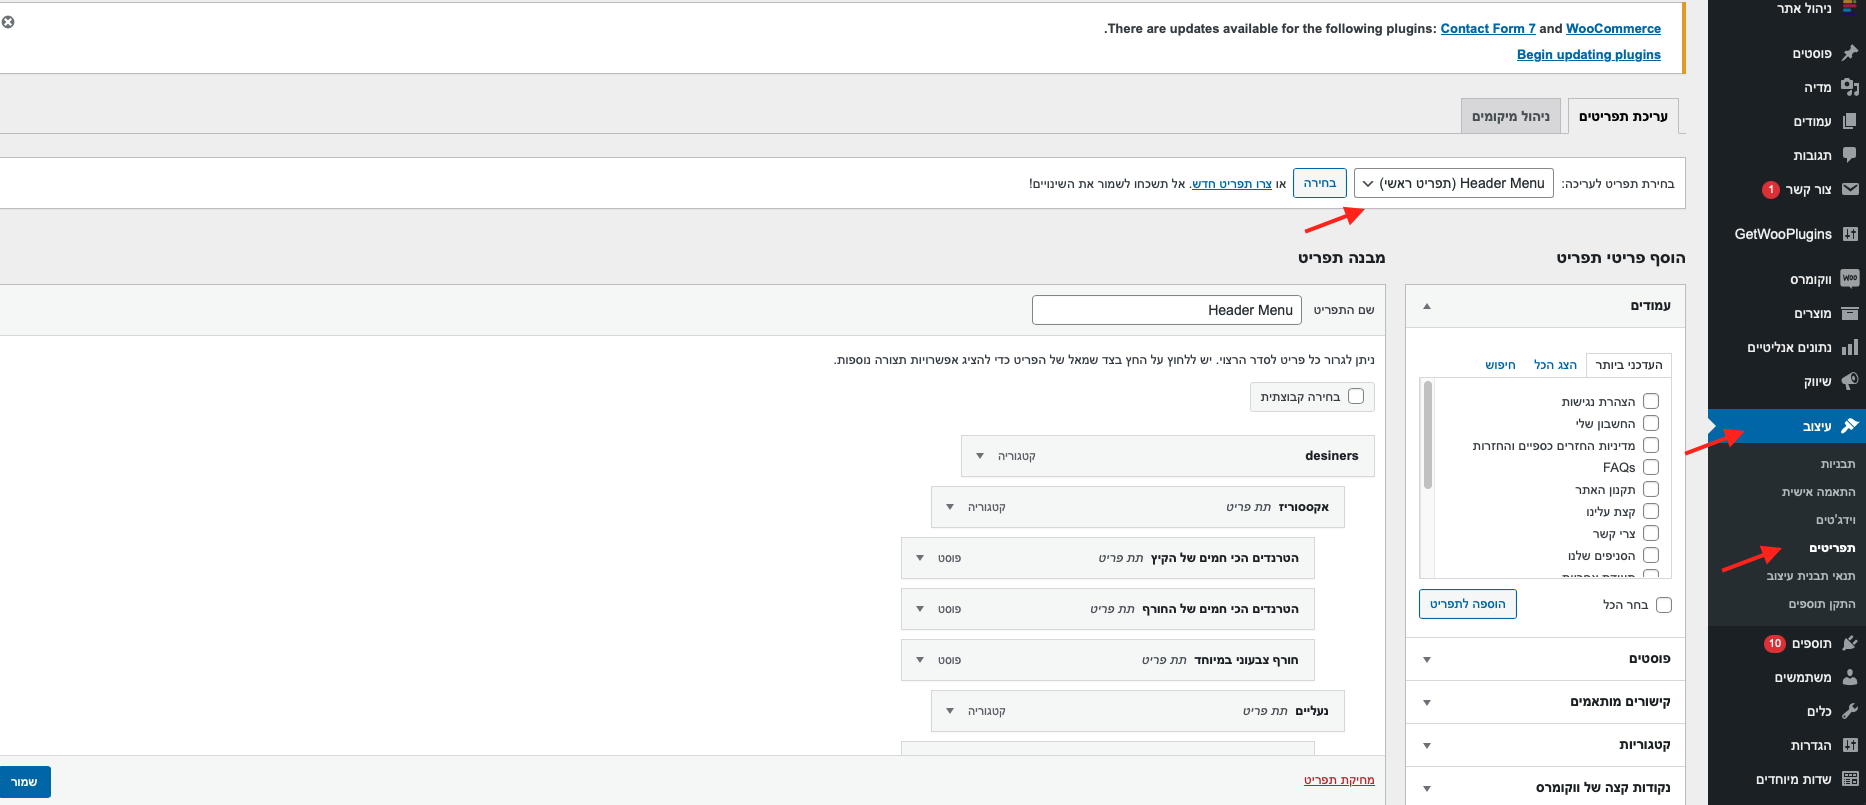Enable the bulk select checkbox
Image resolution: width=1866 pixels, height=805 pixels.
click(x=1356, y=396)
